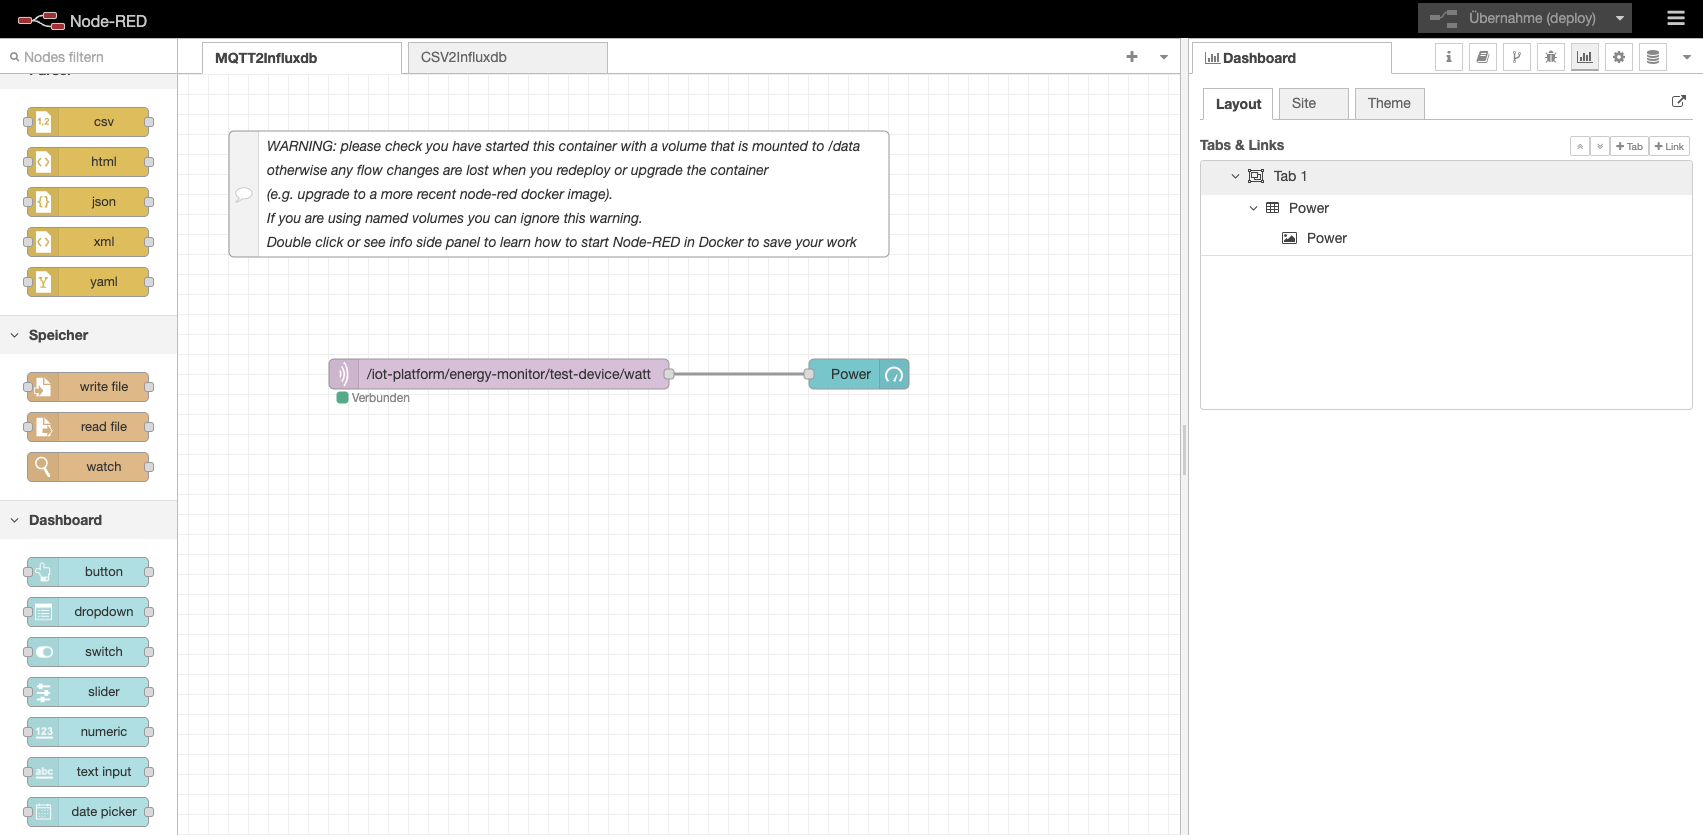Open the debug messages bug icon
Image resolution: width=1703 pixels, height=835 pixels.
point(1550,57)
